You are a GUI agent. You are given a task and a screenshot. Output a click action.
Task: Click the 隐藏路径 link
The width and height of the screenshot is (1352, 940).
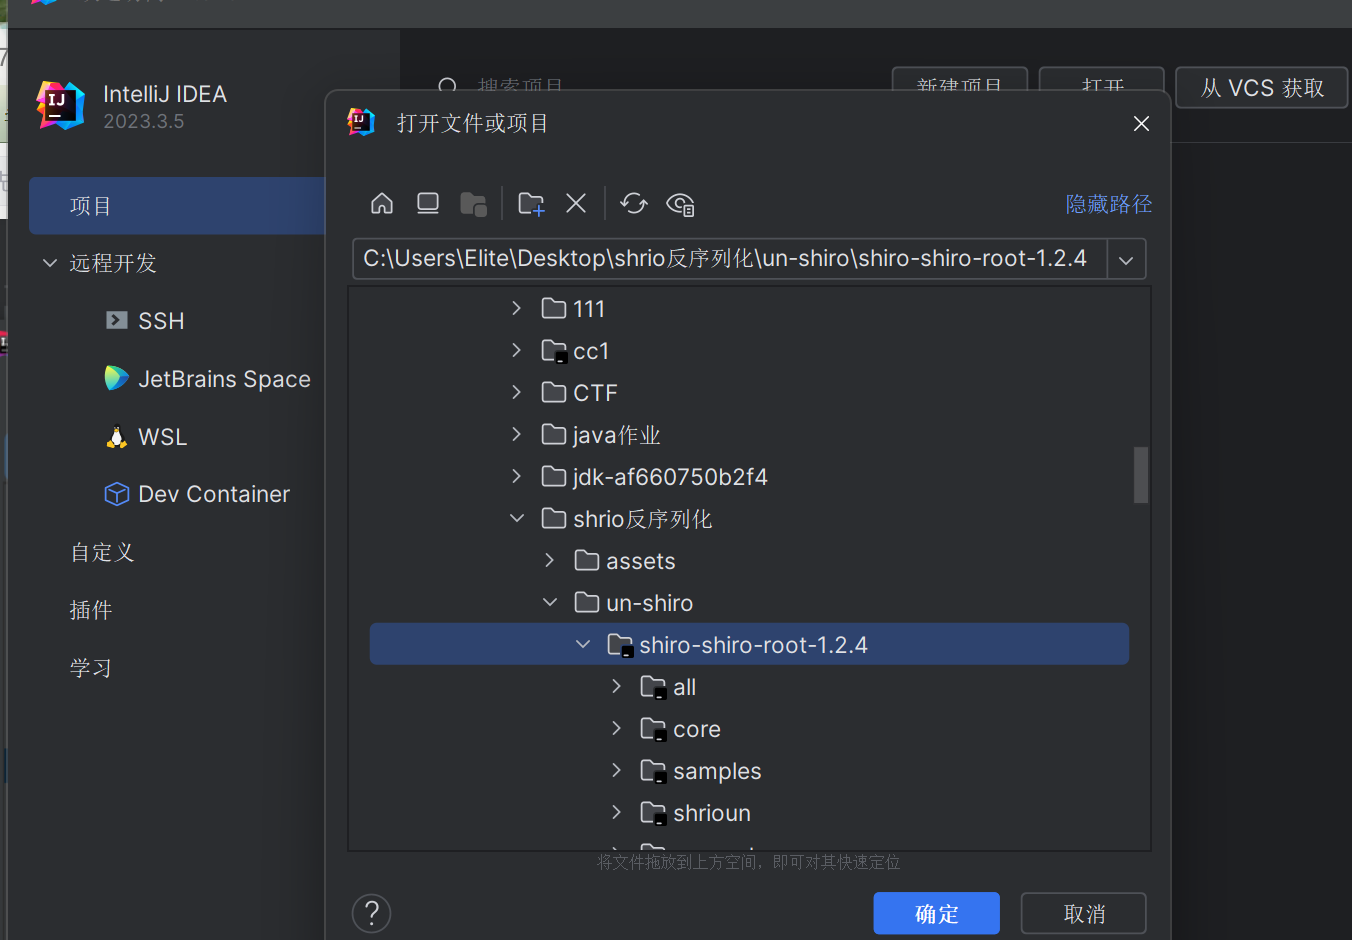(1109, 204)
